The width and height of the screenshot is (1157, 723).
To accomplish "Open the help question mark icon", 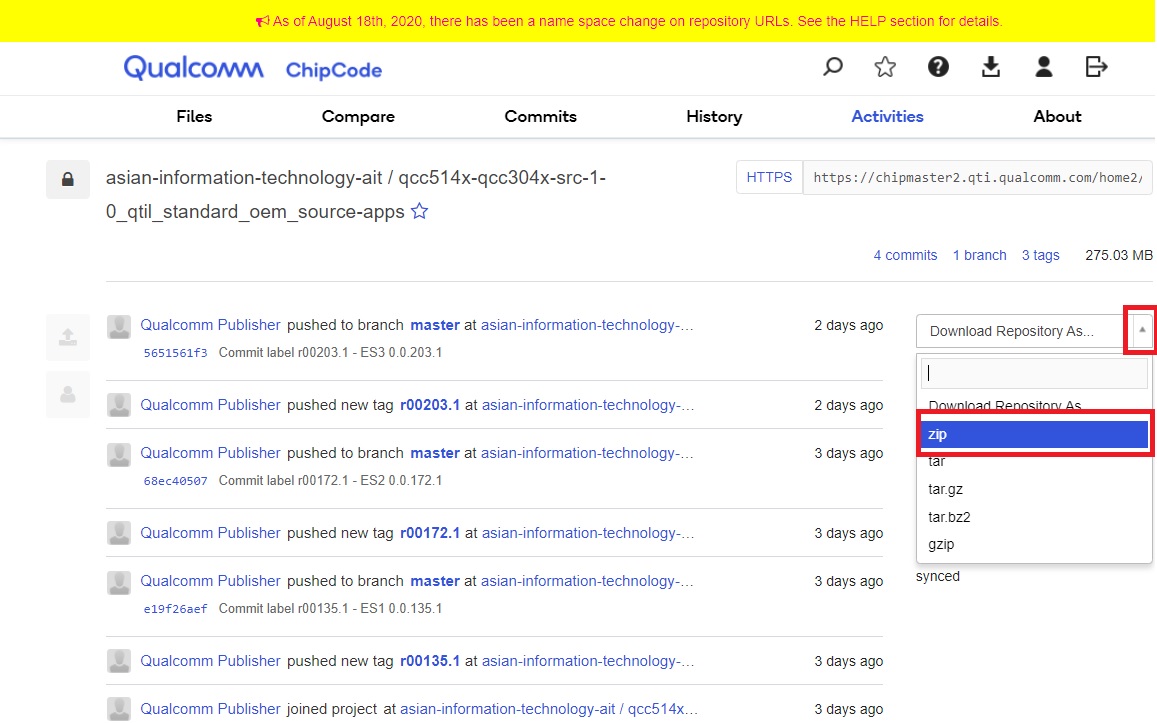I will [938, 67].
